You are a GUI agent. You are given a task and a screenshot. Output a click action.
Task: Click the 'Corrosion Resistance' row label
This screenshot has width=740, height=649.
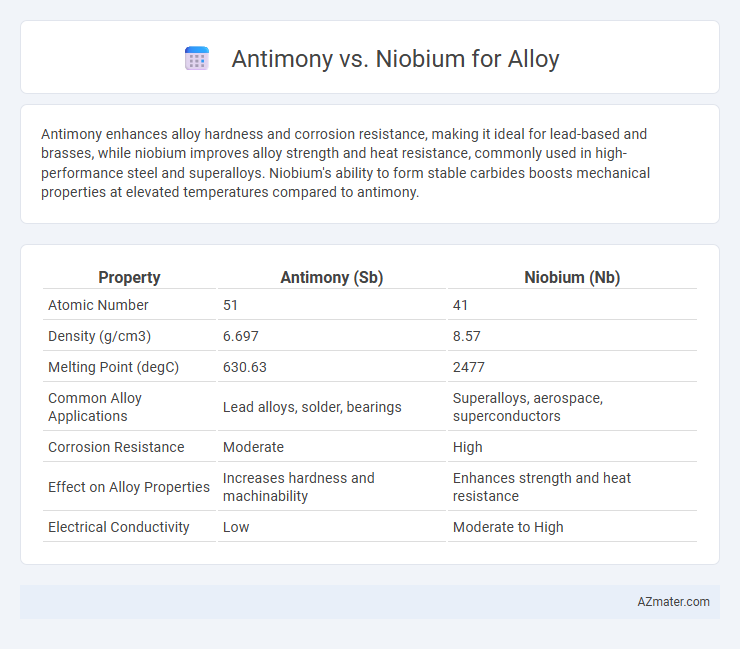[x=116, y=447]
